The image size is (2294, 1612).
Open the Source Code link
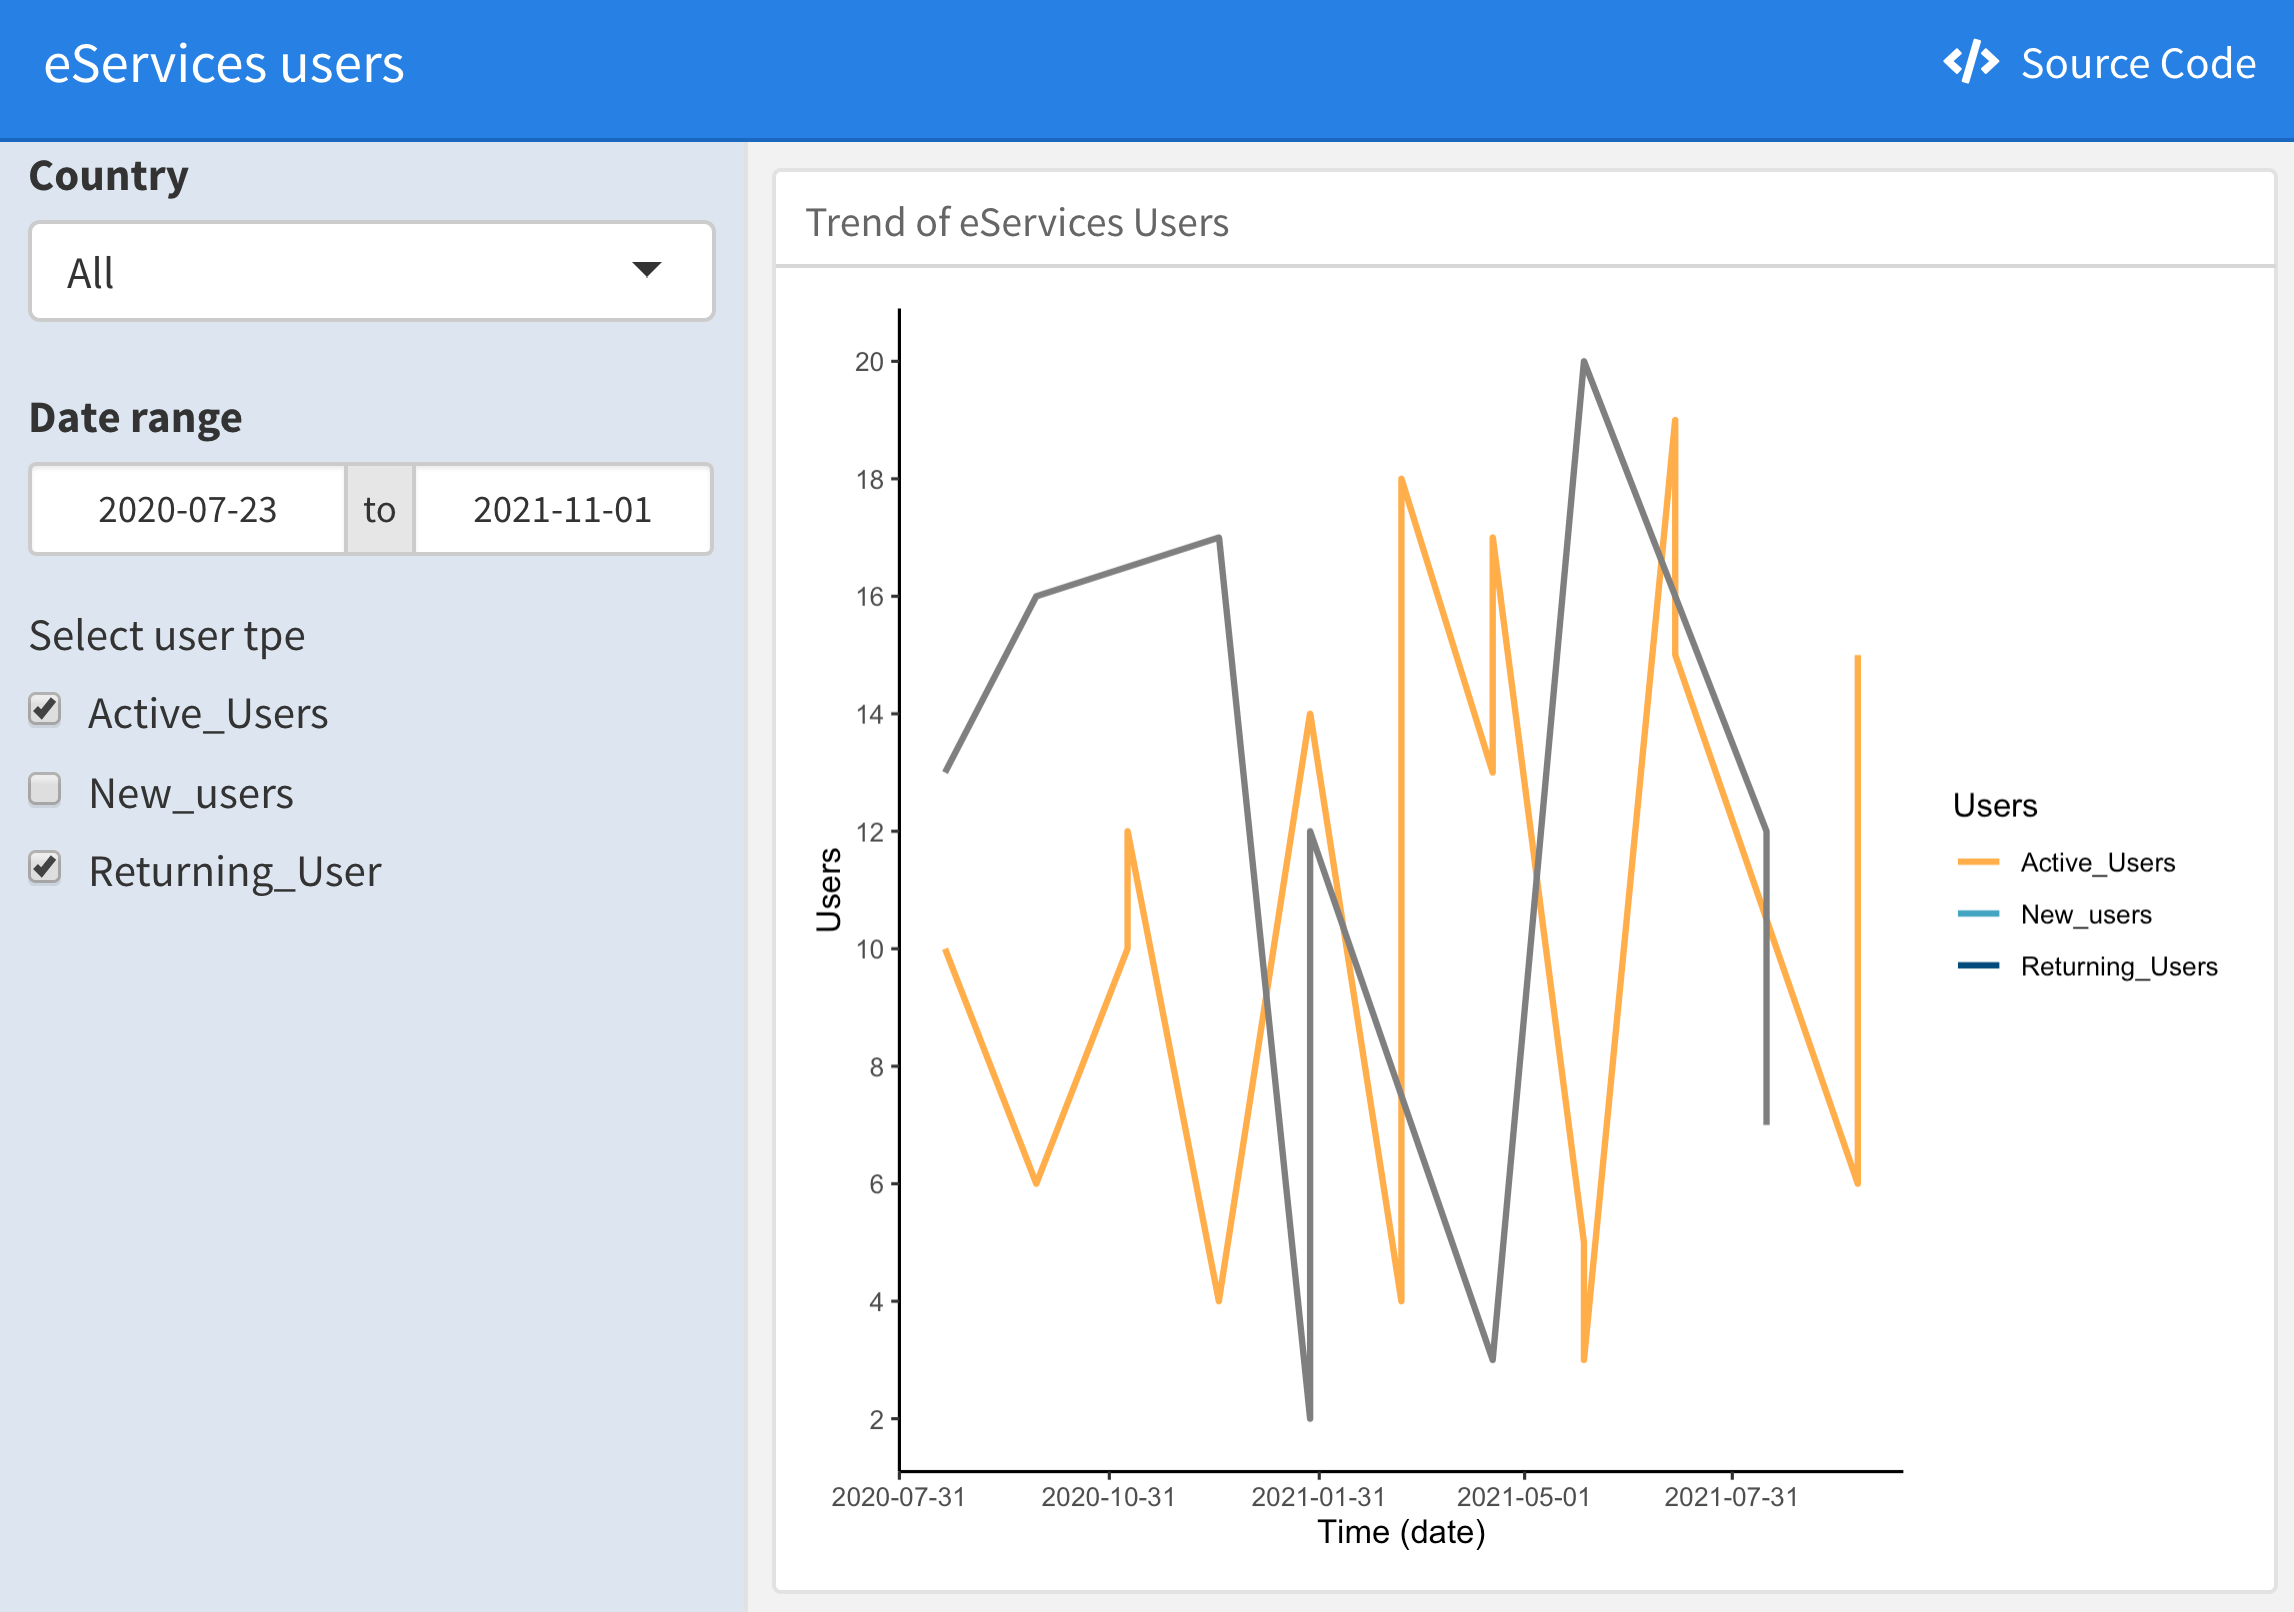(x=2099, y=63)
